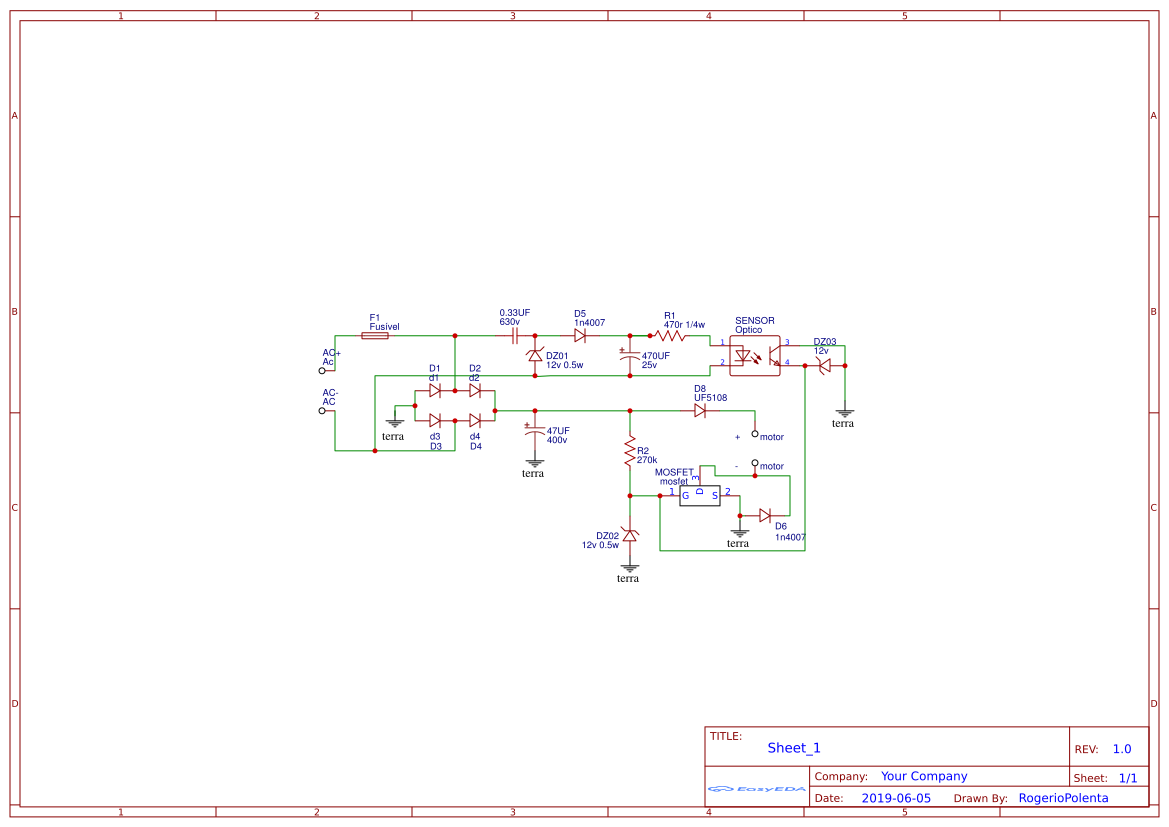
Task: Click the ground symbol below 47UF capacitor
Action: click(535, 463)
